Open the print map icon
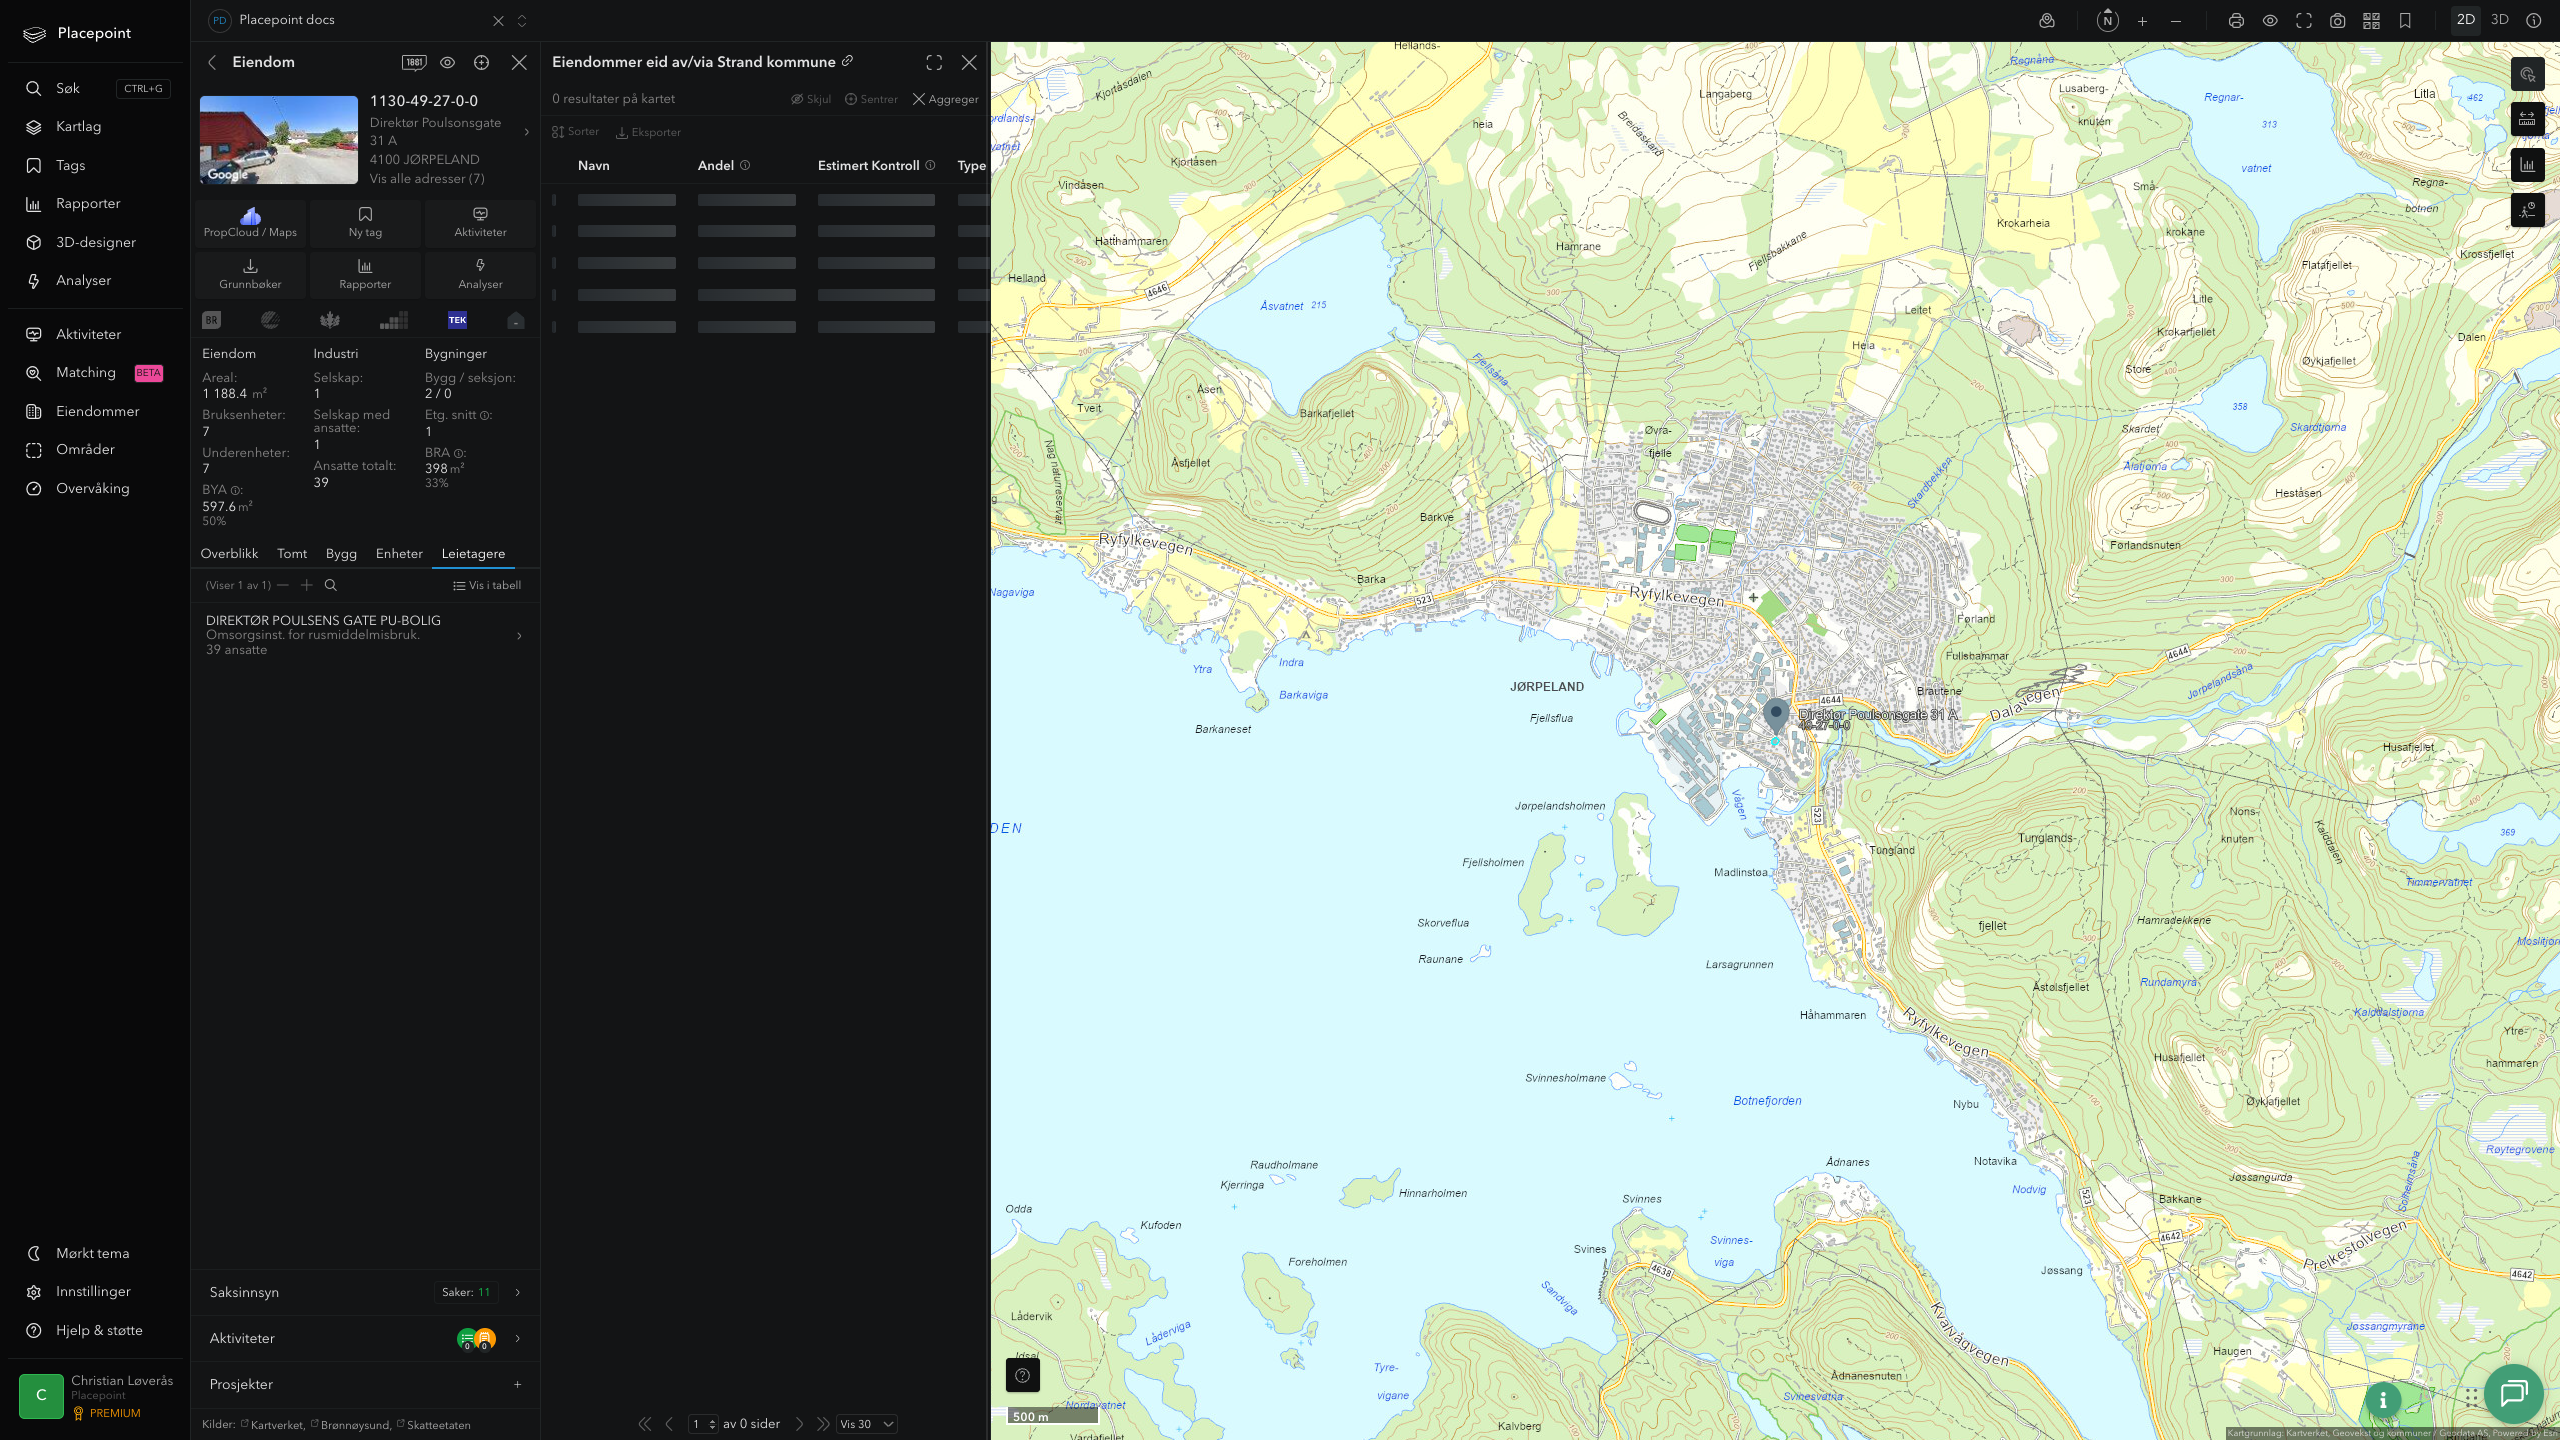The image size is (2560, 1440). click(x=2236, y=21)
